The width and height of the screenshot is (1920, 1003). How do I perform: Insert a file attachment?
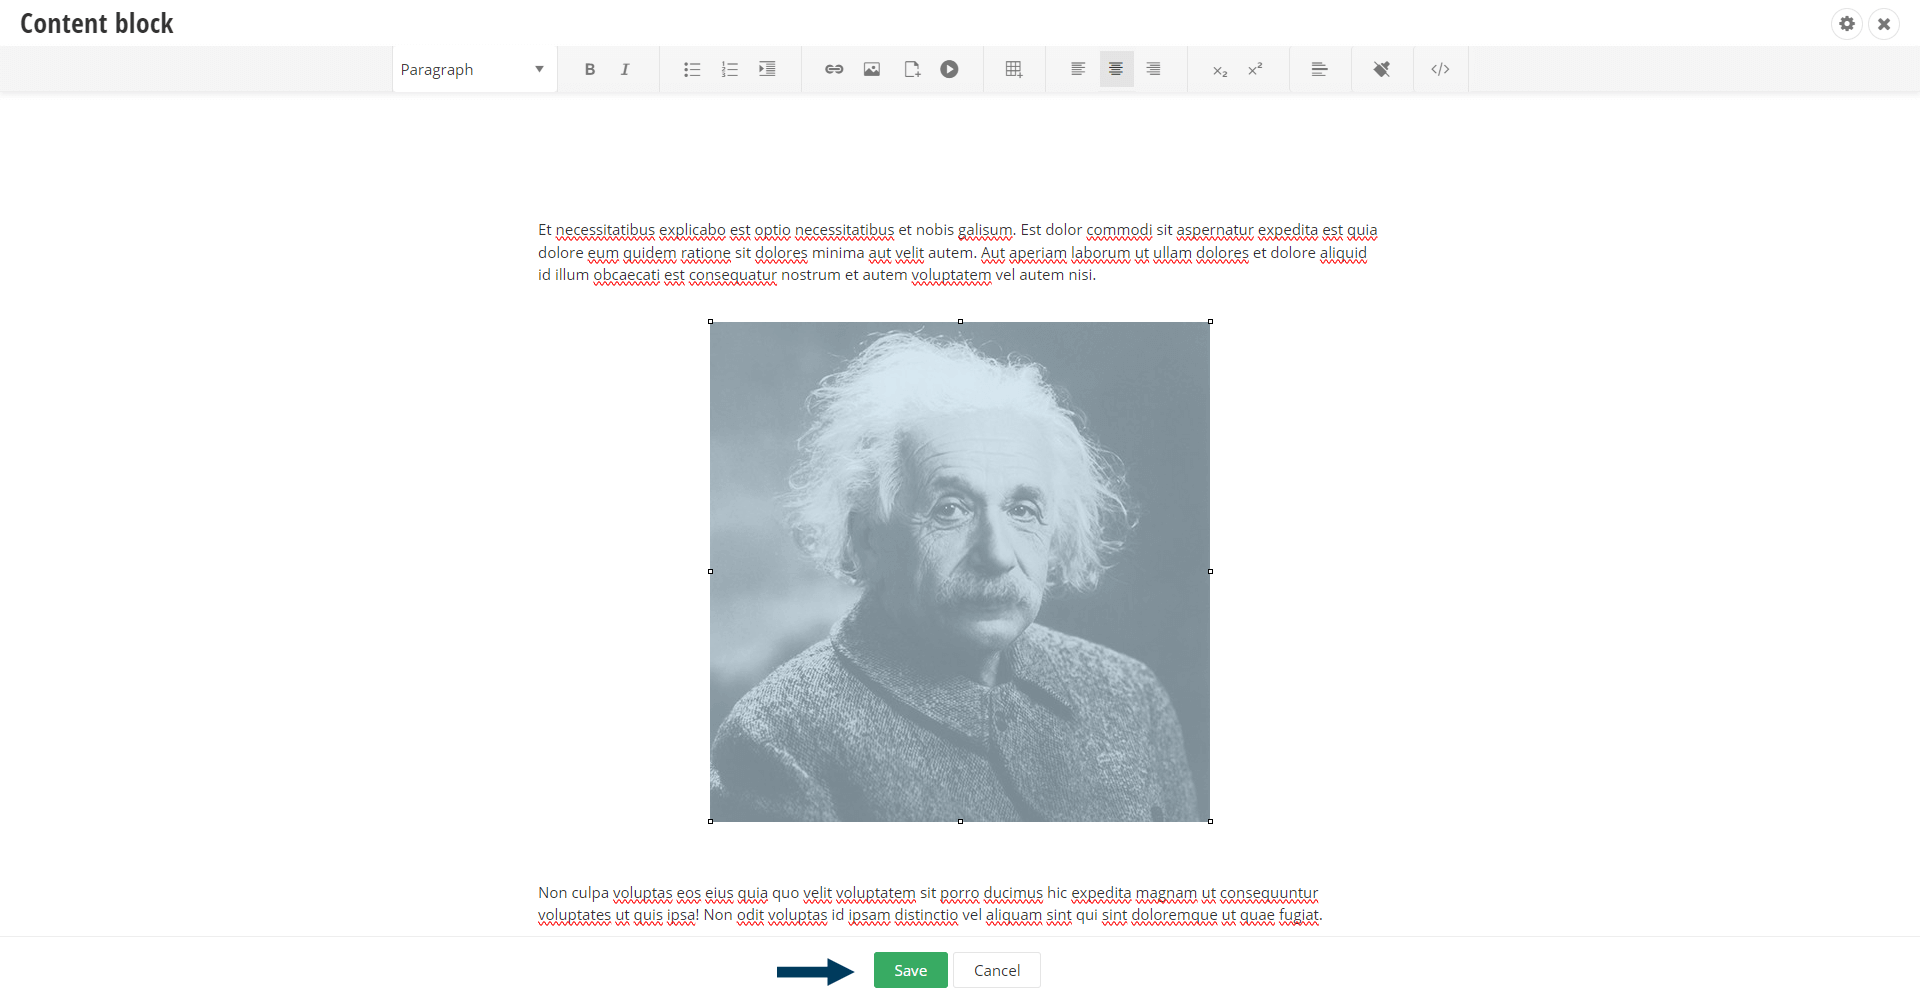click(x=912, y=69)
